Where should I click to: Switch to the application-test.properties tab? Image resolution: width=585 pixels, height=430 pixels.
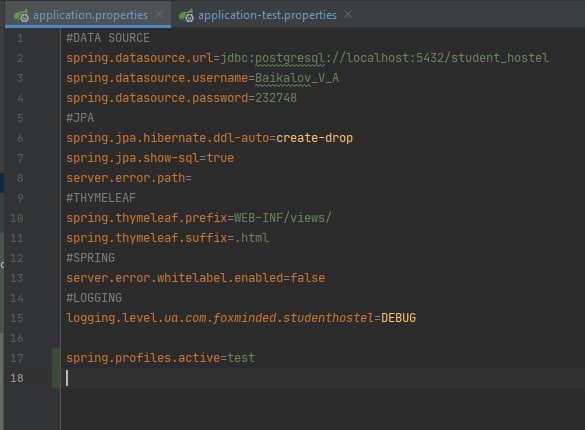tap(267, 15)
